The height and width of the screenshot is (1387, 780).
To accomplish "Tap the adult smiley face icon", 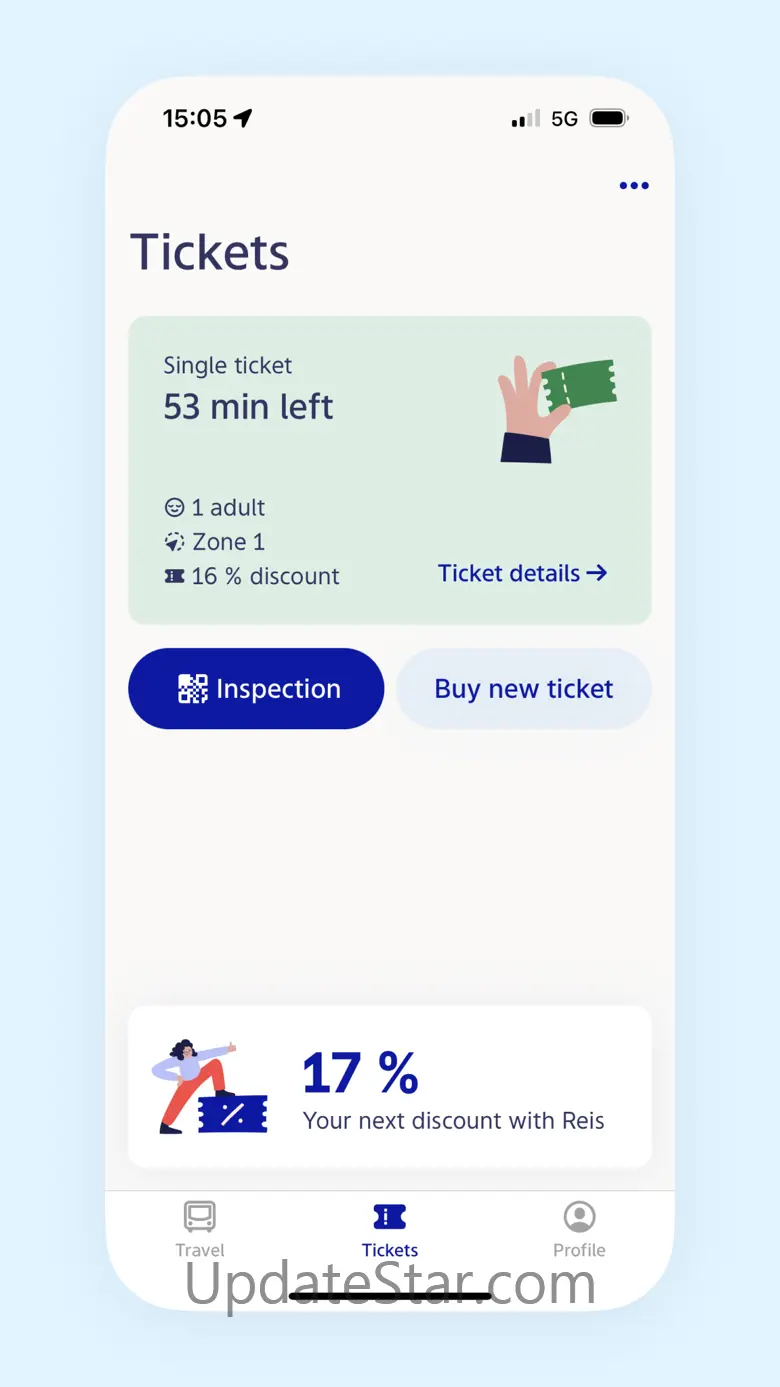I will (175, 508).
